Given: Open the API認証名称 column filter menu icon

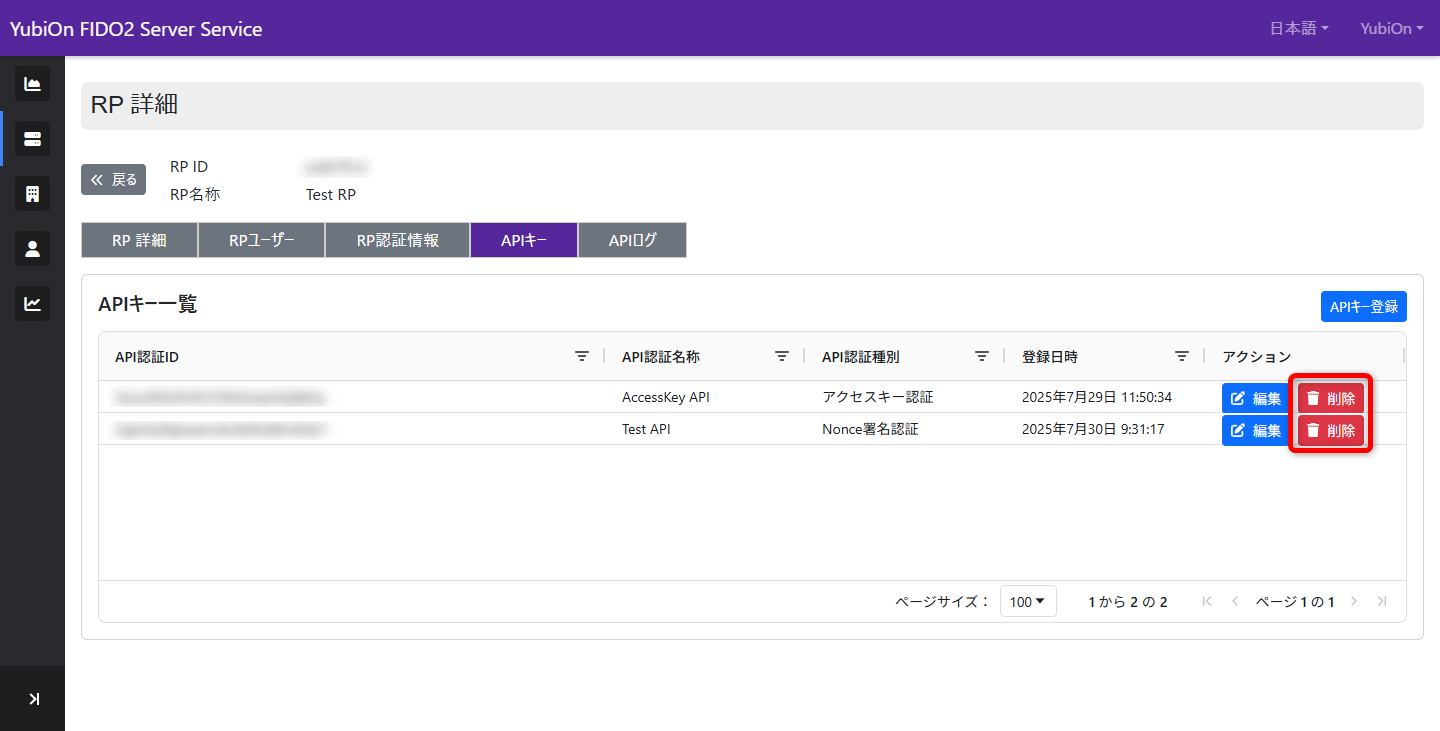Looking at the screenshot, I should [x=782, y=356].
